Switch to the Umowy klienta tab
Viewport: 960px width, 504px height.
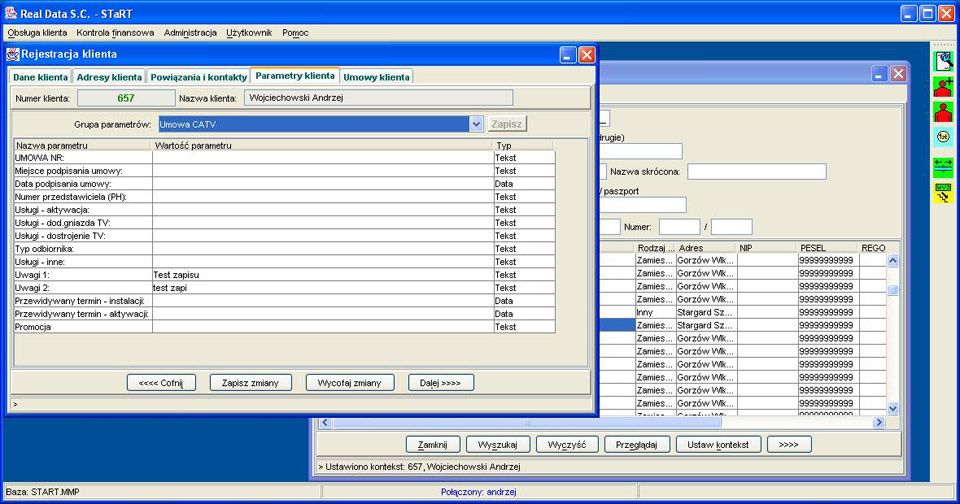click(377, 77)
